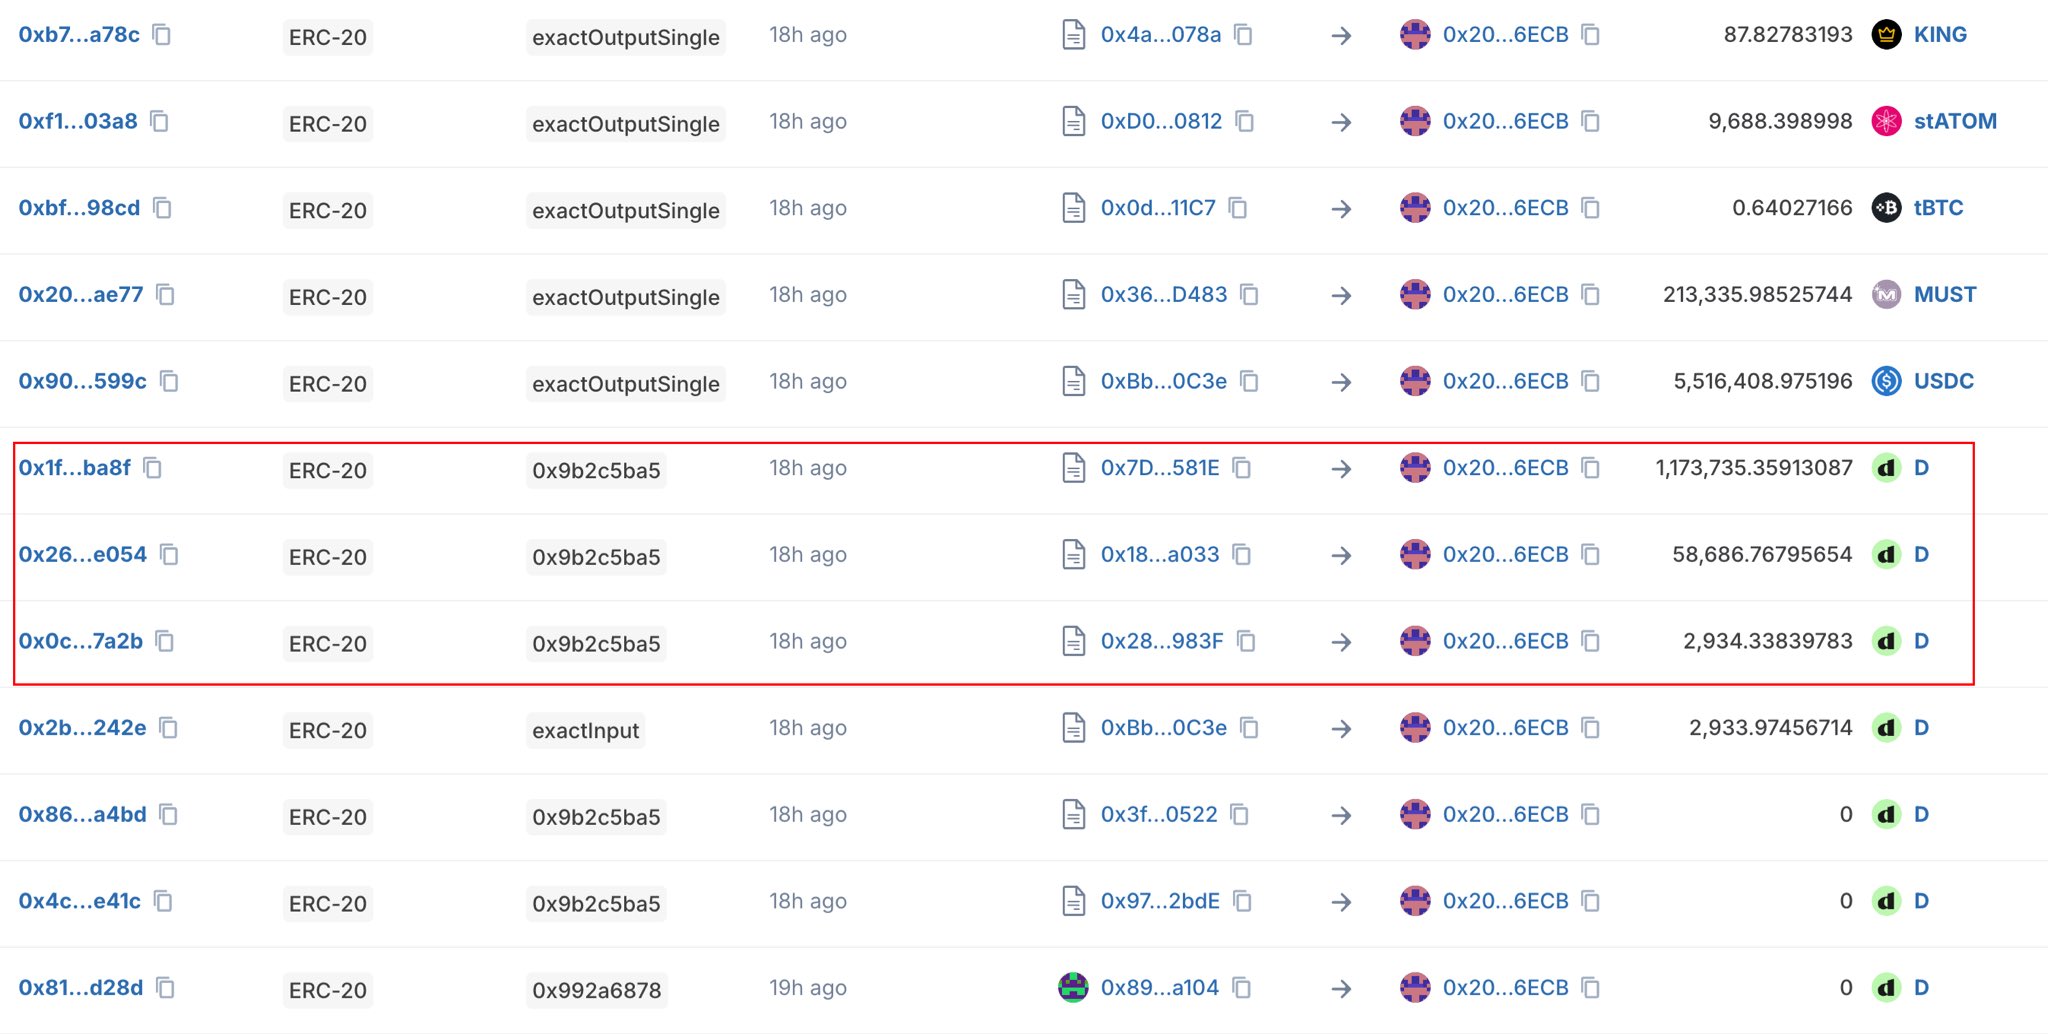Copy the 0x4a...078a sender address
Image resolution: width=2048 pixels, height=1034 pixels.
(1243, 35)
